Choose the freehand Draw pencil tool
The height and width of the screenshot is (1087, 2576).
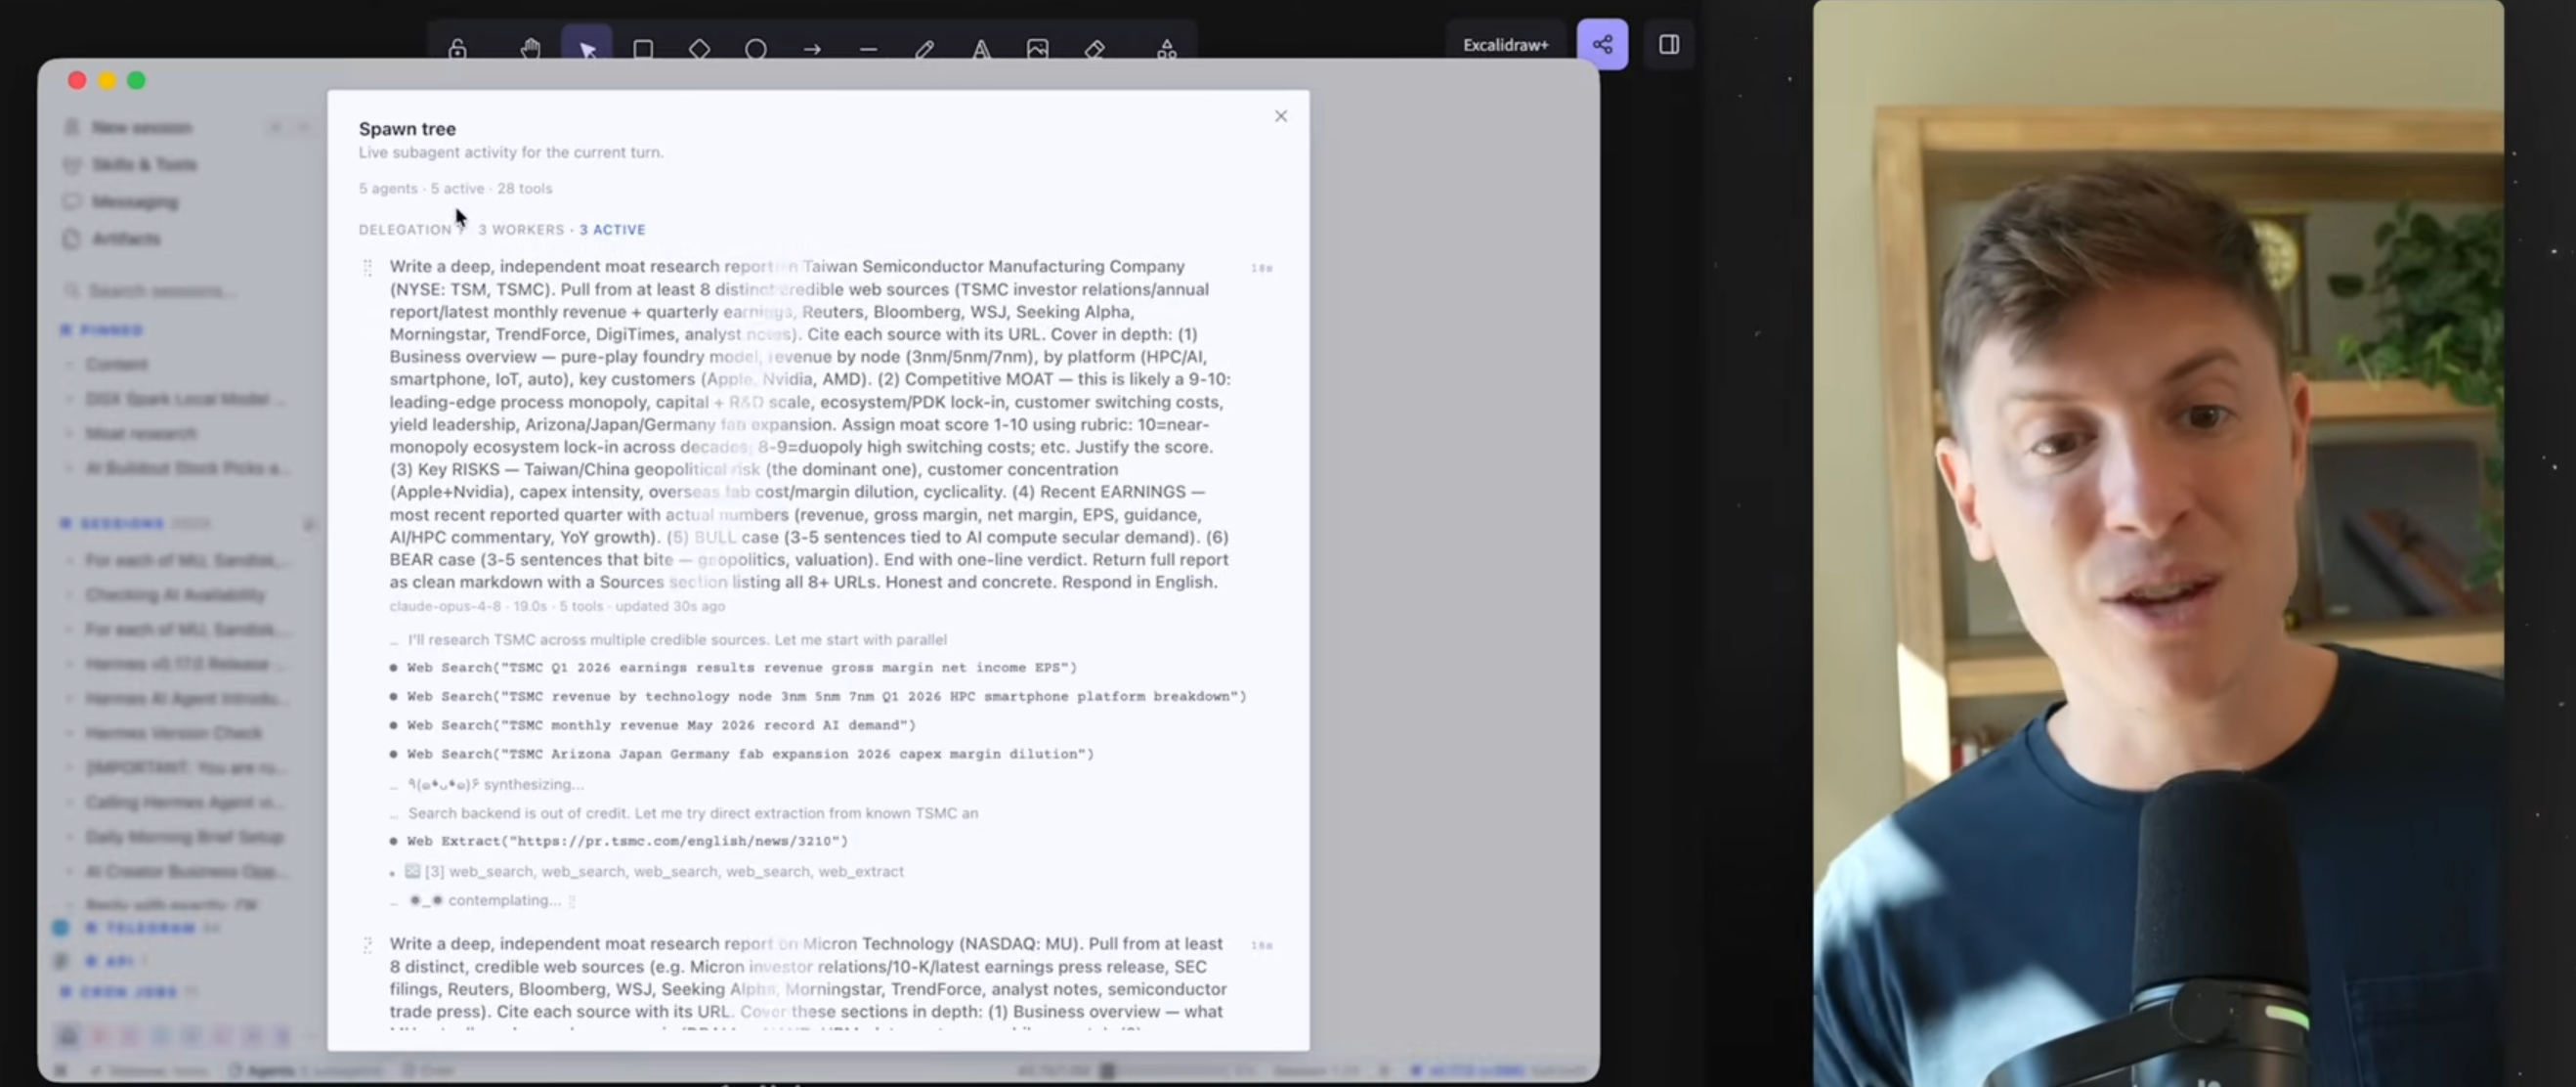(925, 48)
